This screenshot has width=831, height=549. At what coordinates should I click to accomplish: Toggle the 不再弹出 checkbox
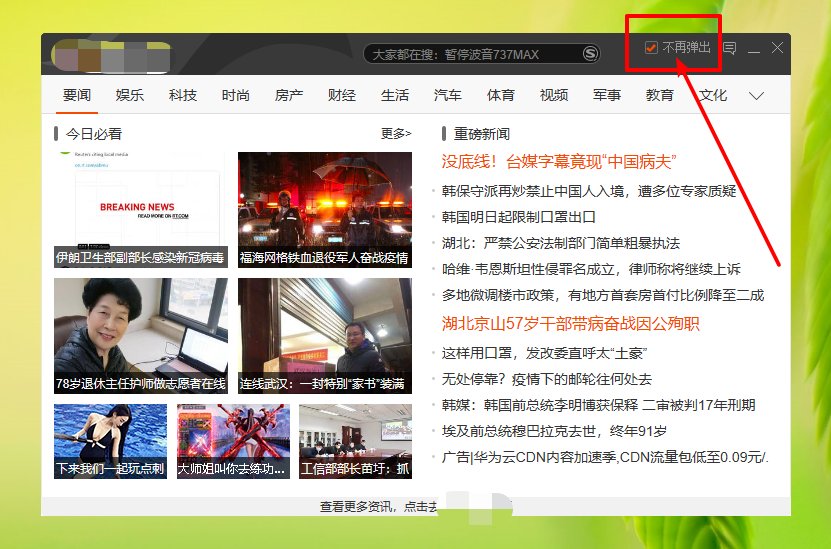[651, 48]
